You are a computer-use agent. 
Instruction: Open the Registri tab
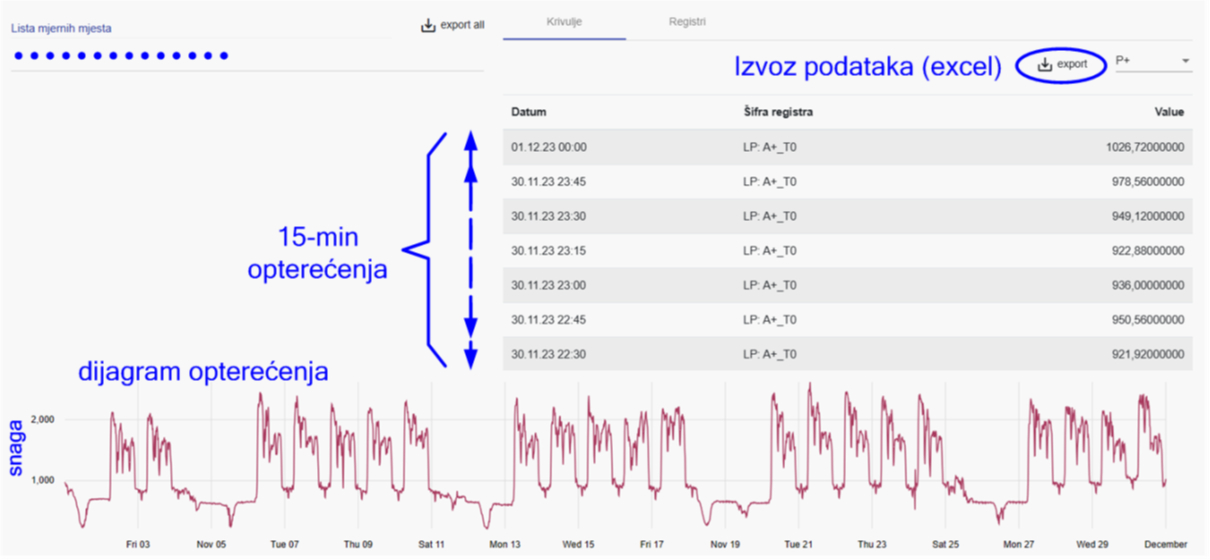687,22
